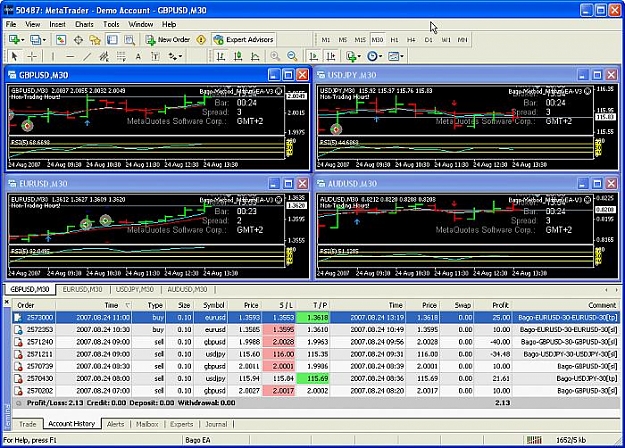Set timeframe to D1
Viewport: 625px width, 448px height.
click(428, 39)
